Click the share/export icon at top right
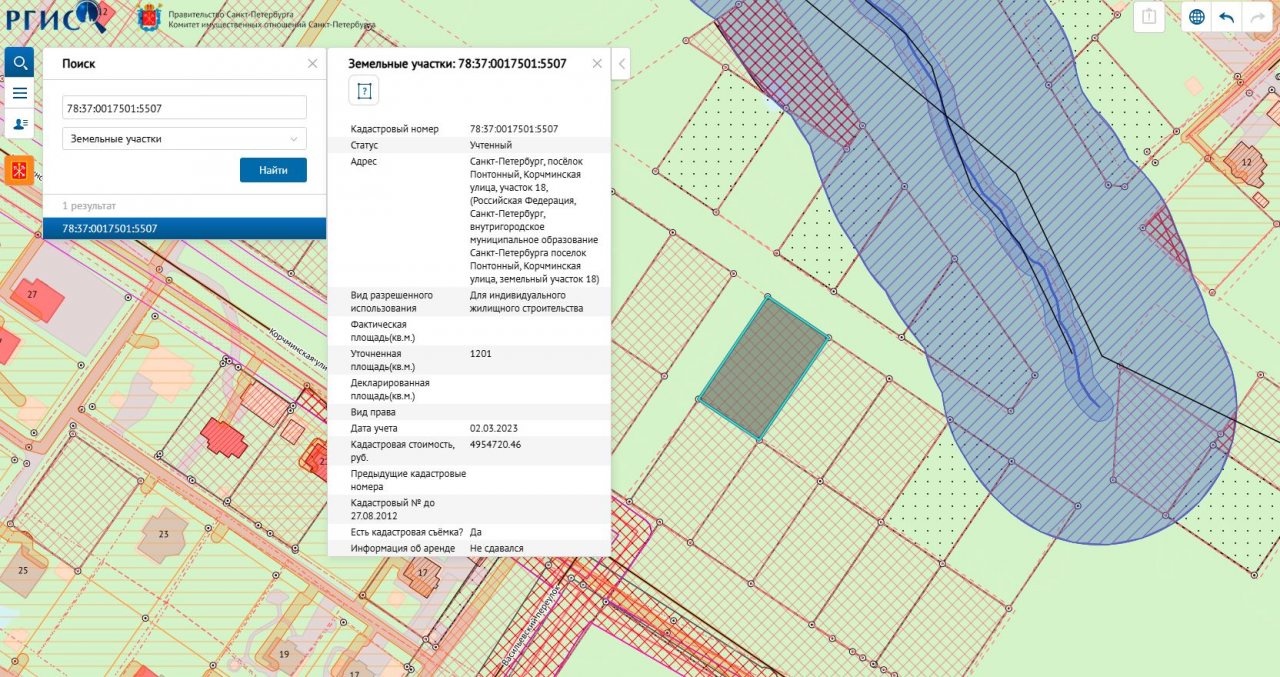 pos(1149,17)
